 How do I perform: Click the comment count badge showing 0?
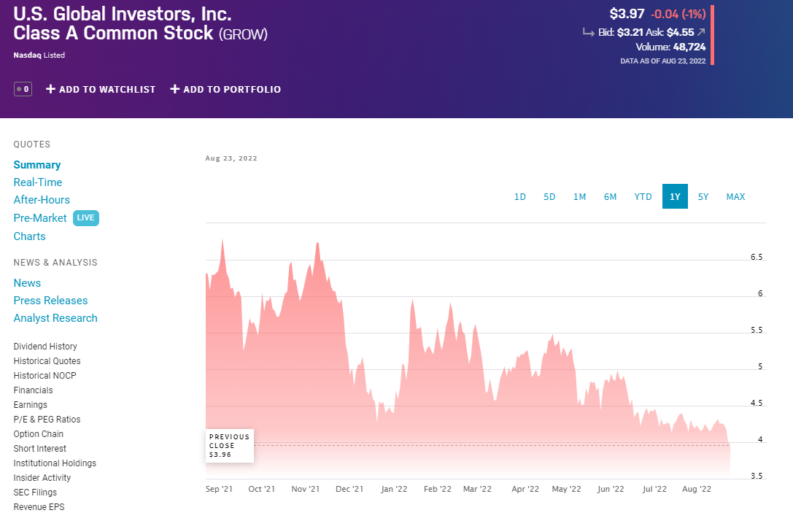pyautogui.click(x=23, y=89)
